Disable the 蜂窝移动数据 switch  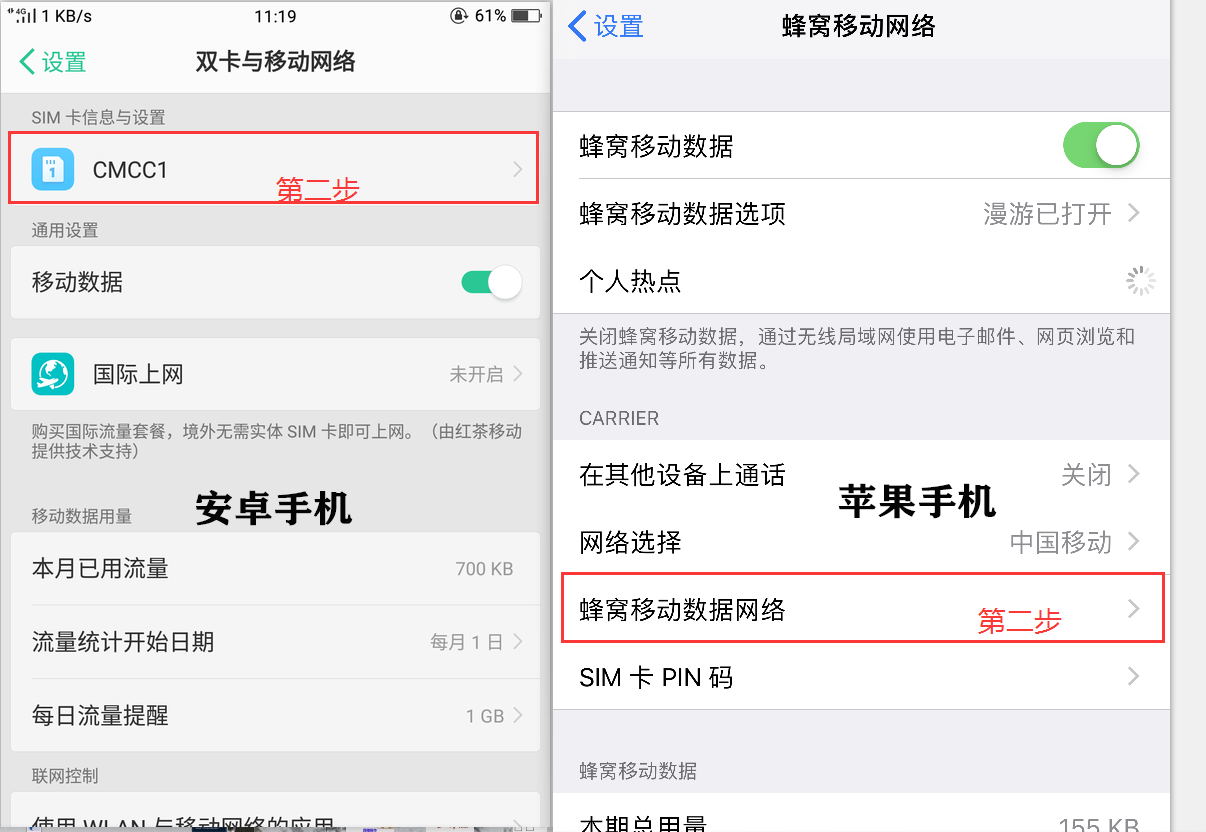(x=1101, y=146)
